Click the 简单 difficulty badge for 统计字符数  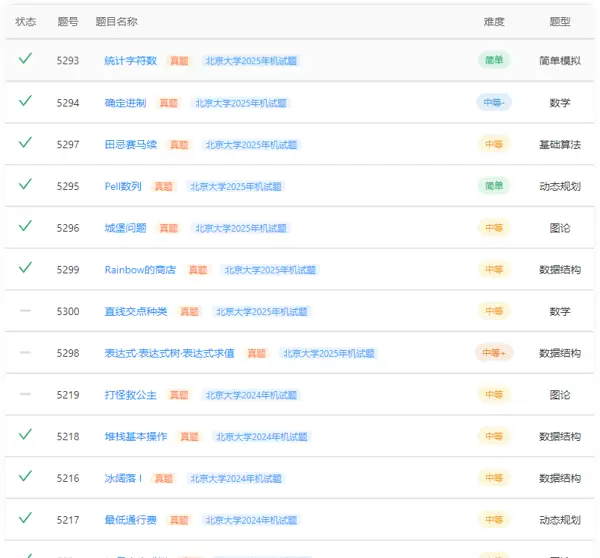pyautogui.click(x=494, y=60)
